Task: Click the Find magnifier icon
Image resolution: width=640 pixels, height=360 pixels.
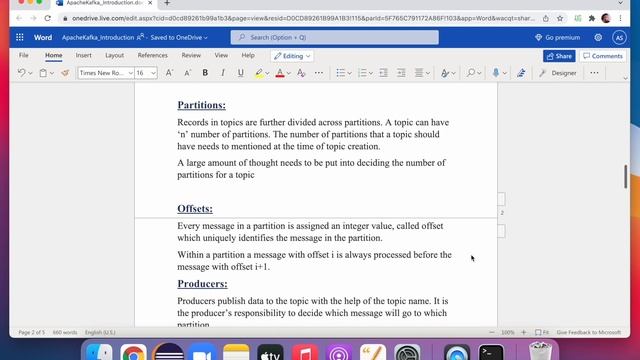Action: (x=471, y=73)
